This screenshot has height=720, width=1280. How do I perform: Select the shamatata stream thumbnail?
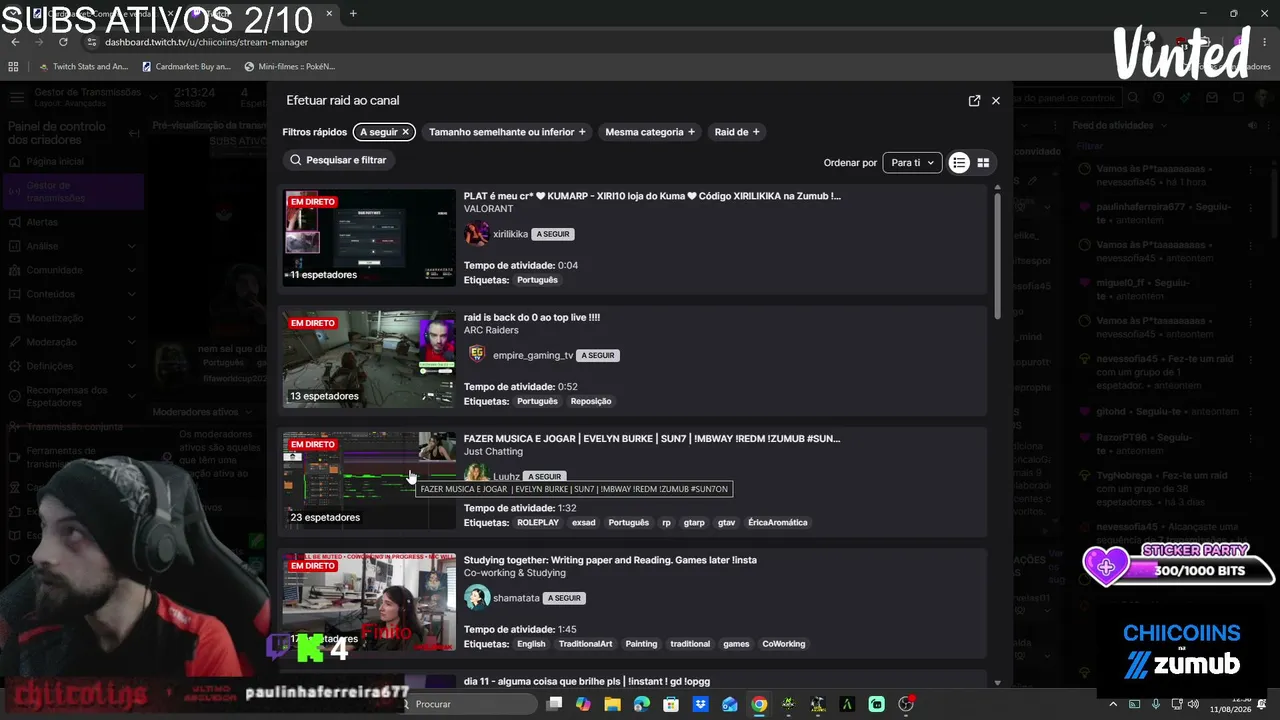[x=369, y=602]
